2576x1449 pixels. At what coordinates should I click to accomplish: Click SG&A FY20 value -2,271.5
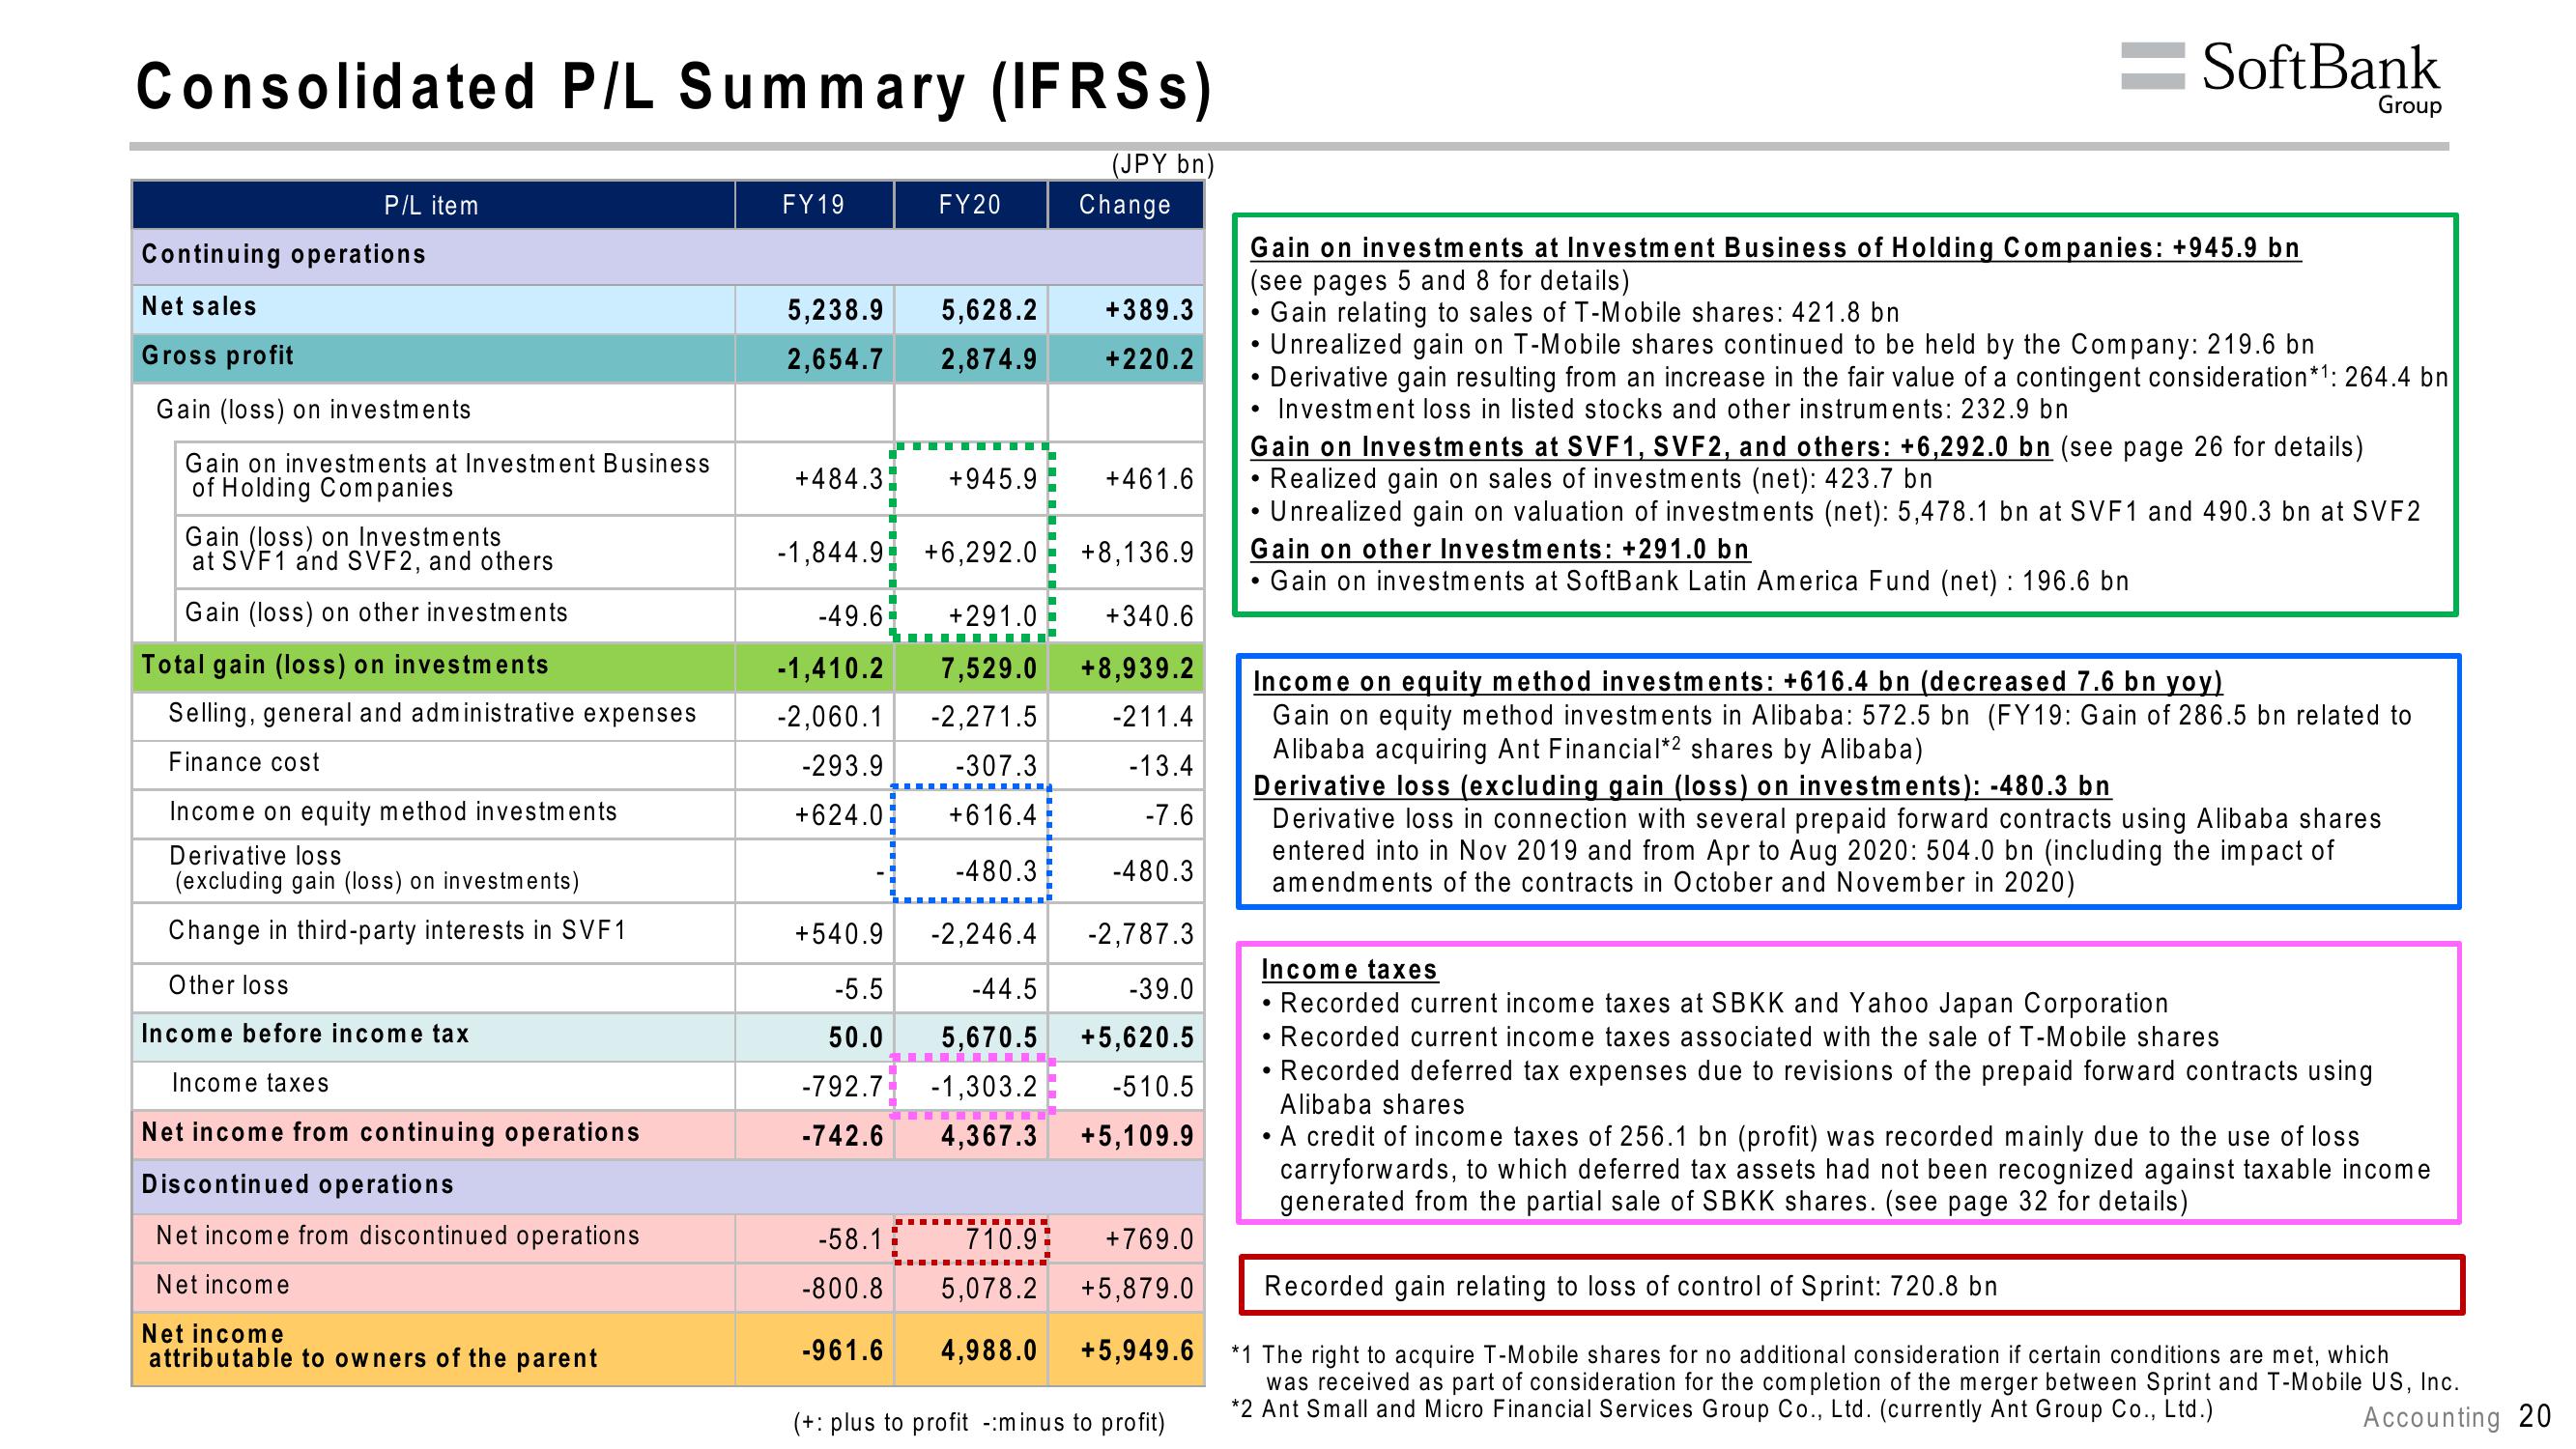tap(984, 718)
